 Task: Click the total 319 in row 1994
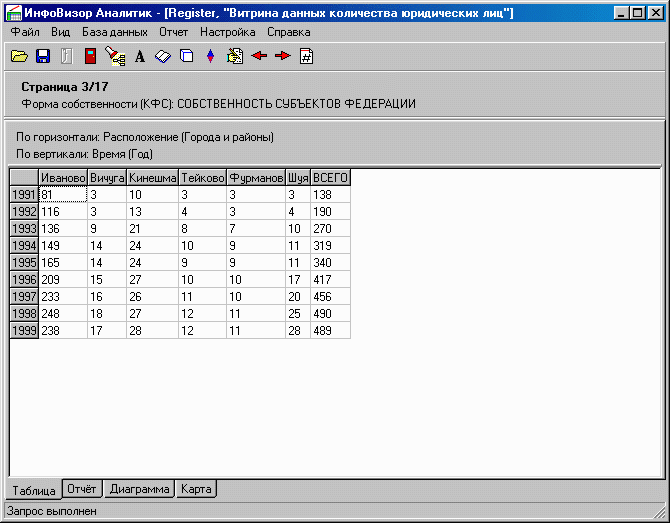330,246
